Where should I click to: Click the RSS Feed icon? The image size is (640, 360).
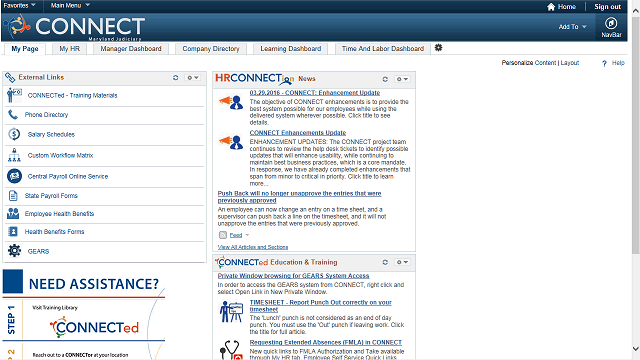point(223,235)
